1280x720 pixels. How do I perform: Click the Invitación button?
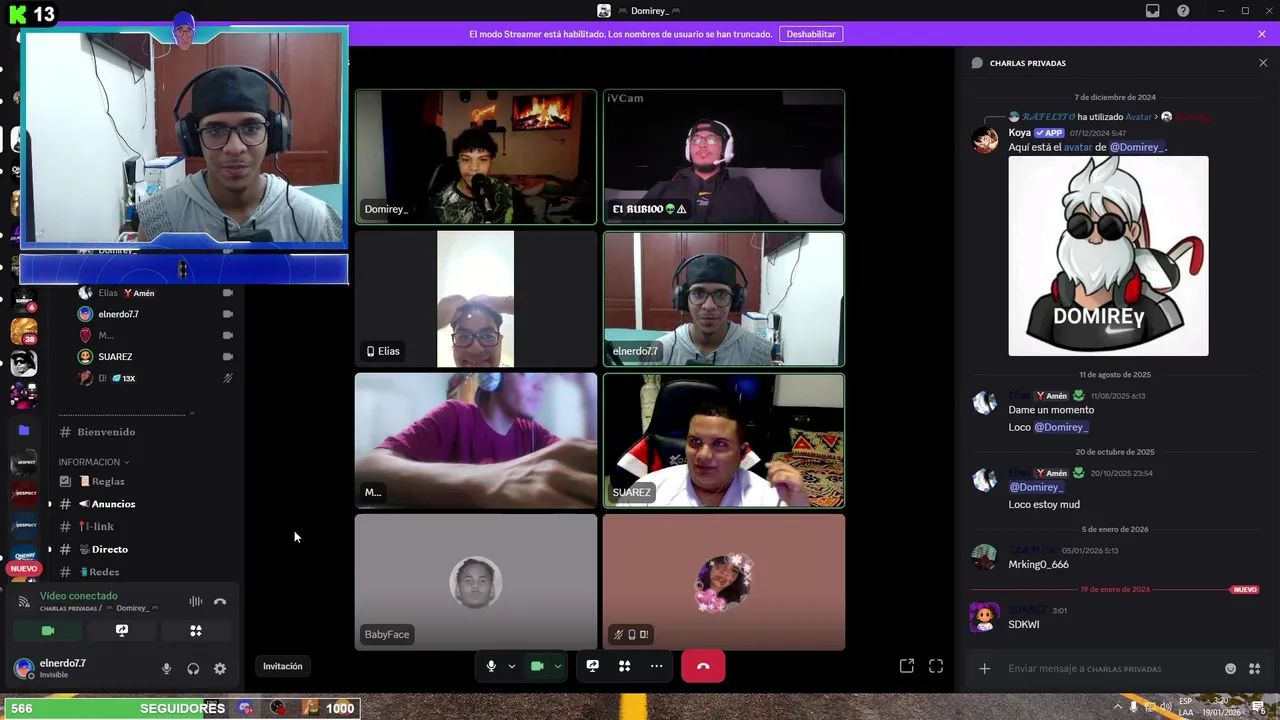click(283, 666)
